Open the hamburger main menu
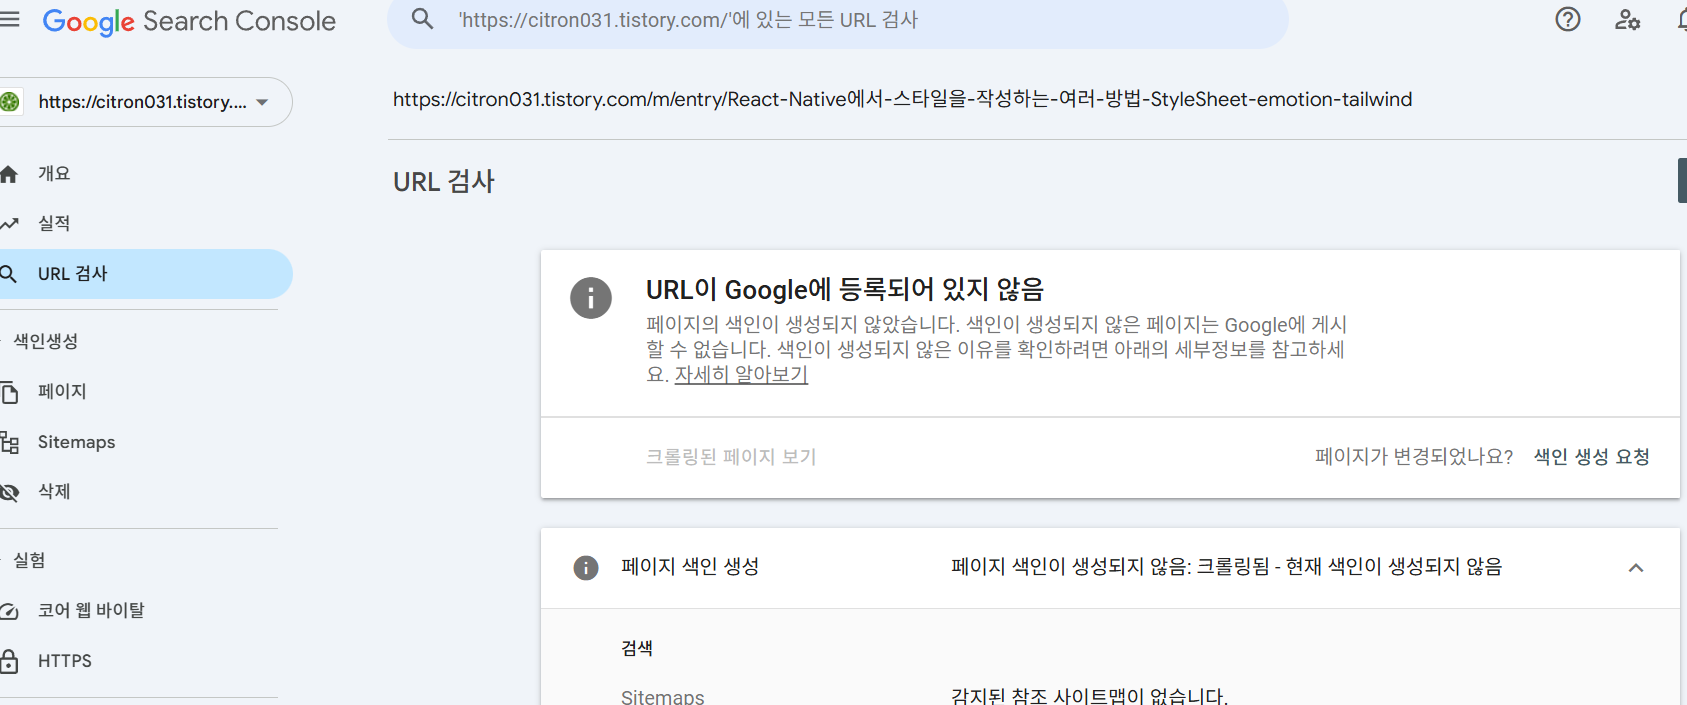This screenshot has height=705, width=1687. pos(9,20)
